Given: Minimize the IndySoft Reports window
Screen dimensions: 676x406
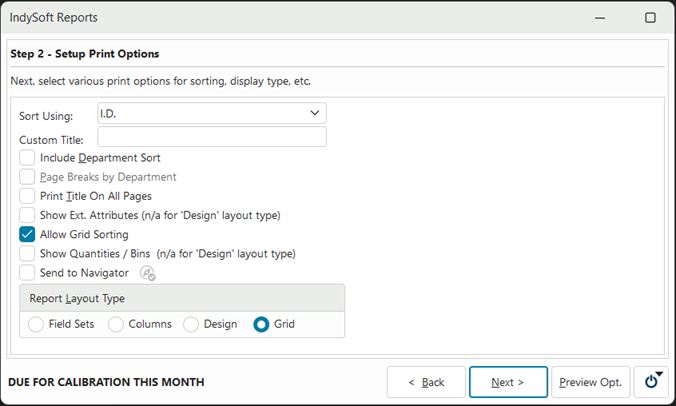Looking at the screenshot, I should point(600,18).
